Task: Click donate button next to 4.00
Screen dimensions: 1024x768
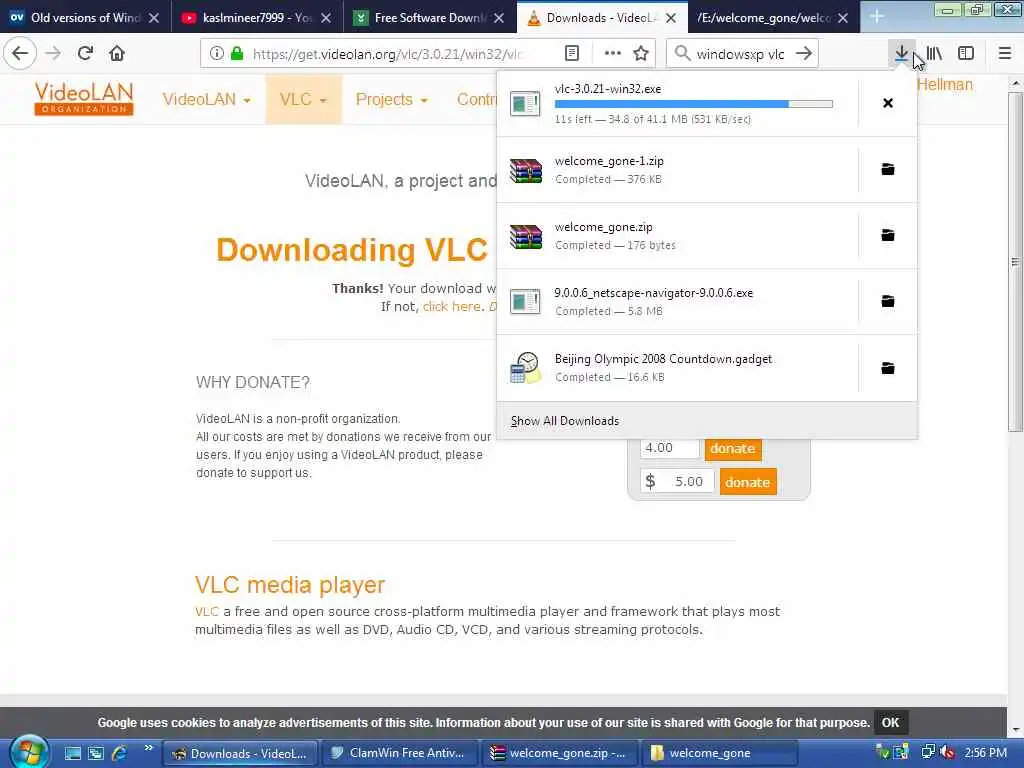Action: (x=733, y=449)
